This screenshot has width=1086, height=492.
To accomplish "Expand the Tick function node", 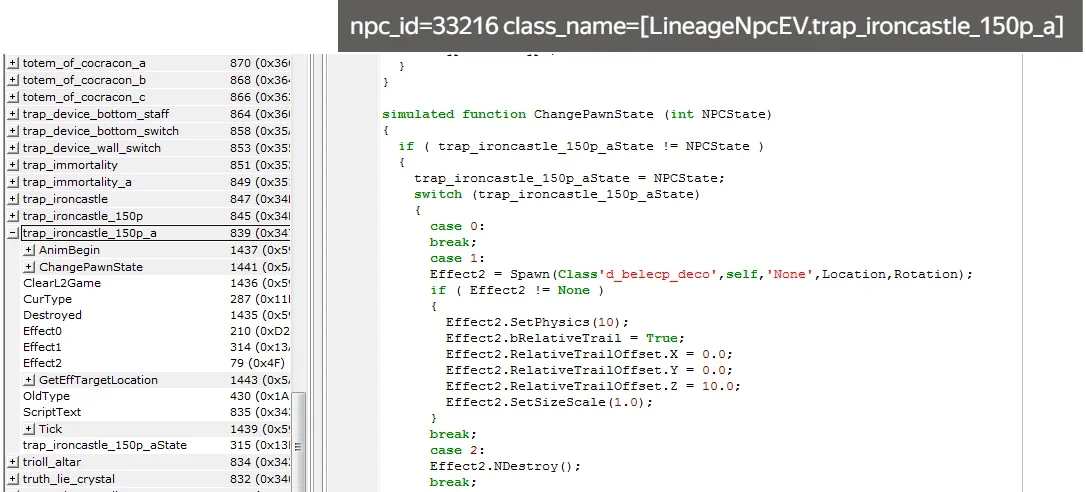I will coord(29,429).
